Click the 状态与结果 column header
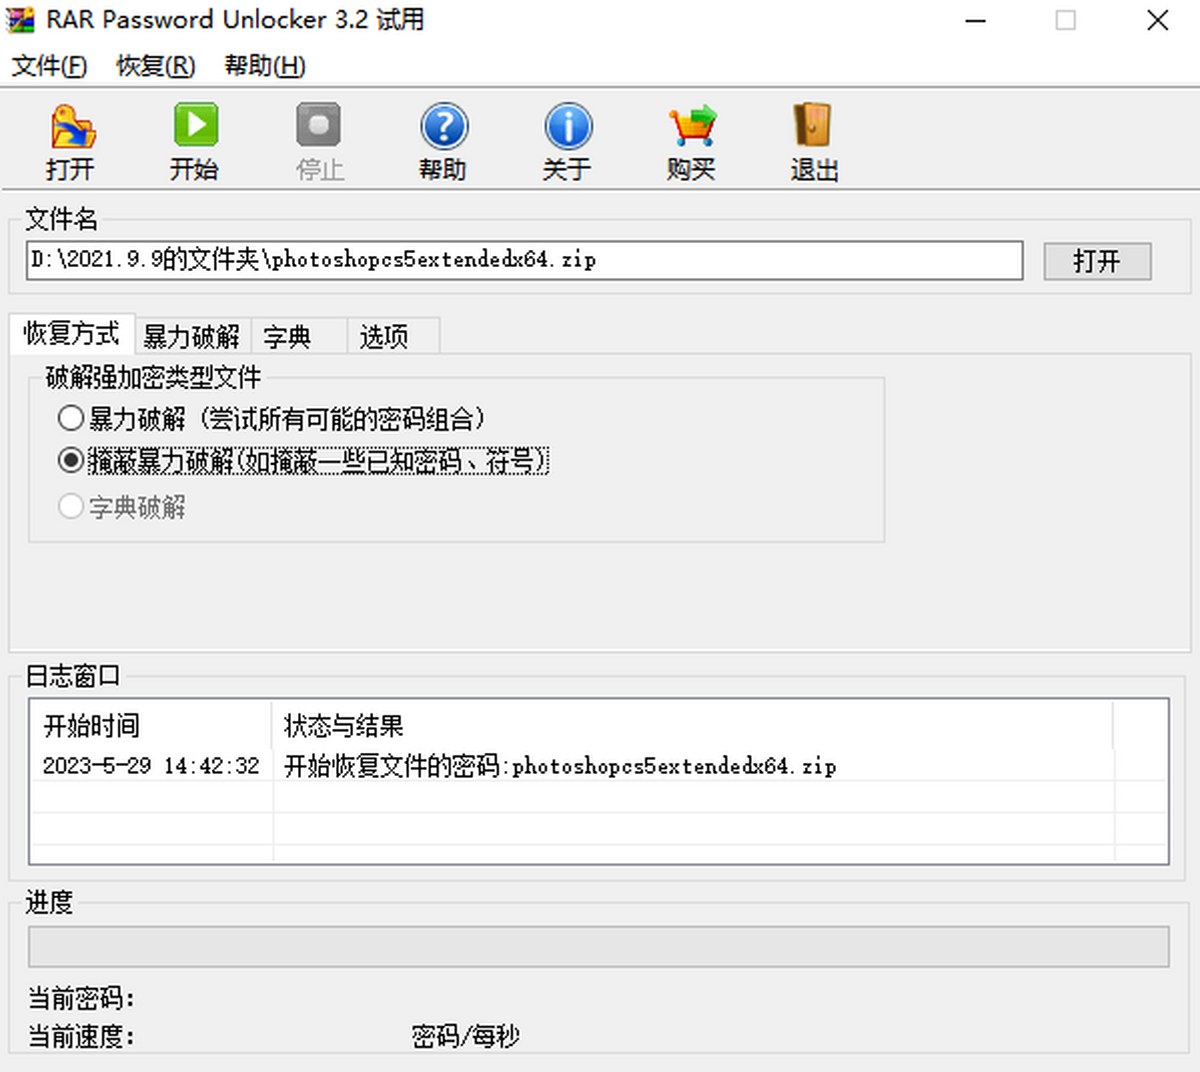The width and height of the screenshot is (1200, 1072). click(x=692, y=725)
